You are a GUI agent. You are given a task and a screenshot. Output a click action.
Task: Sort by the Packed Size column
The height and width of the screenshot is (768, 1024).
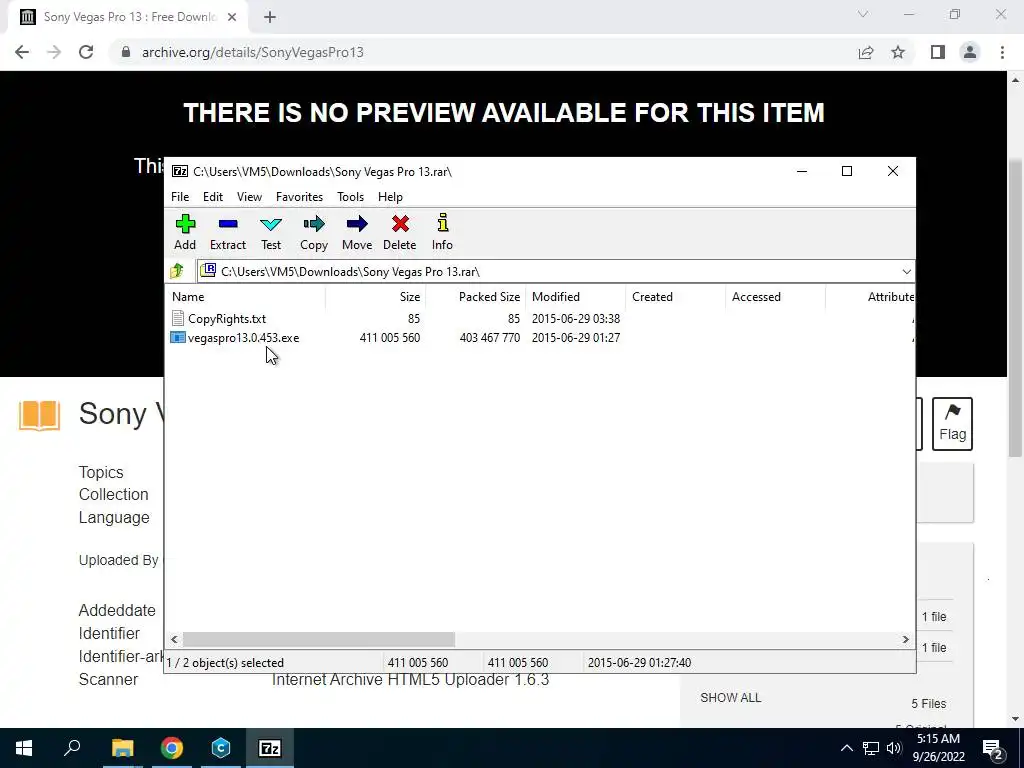[475, 296]
